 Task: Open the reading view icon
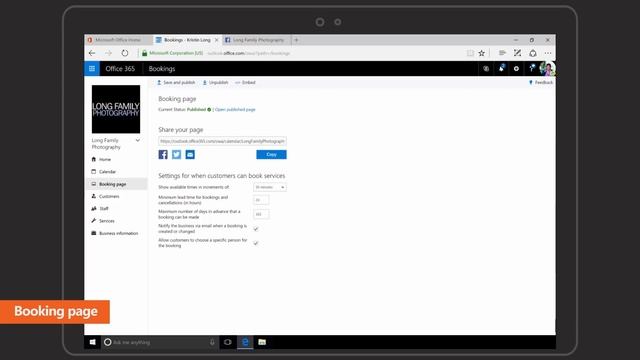pyautogui.click(x=470, y=53)
